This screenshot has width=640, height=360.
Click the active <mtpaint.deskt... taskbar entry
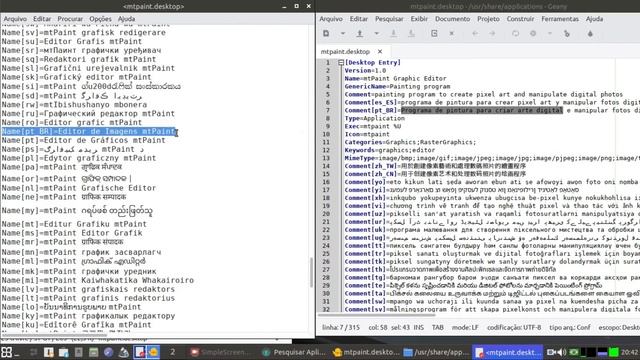(508, 352)
